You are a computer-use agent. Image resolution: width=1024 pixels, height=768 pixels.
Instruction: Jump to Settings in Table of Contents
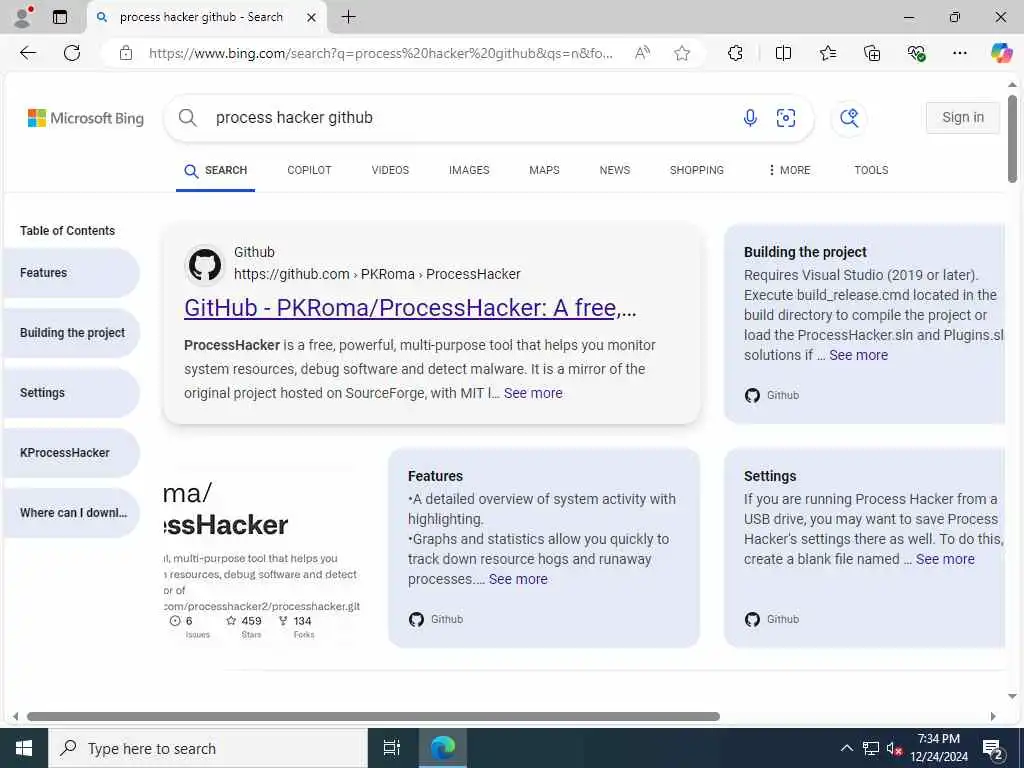71,393
